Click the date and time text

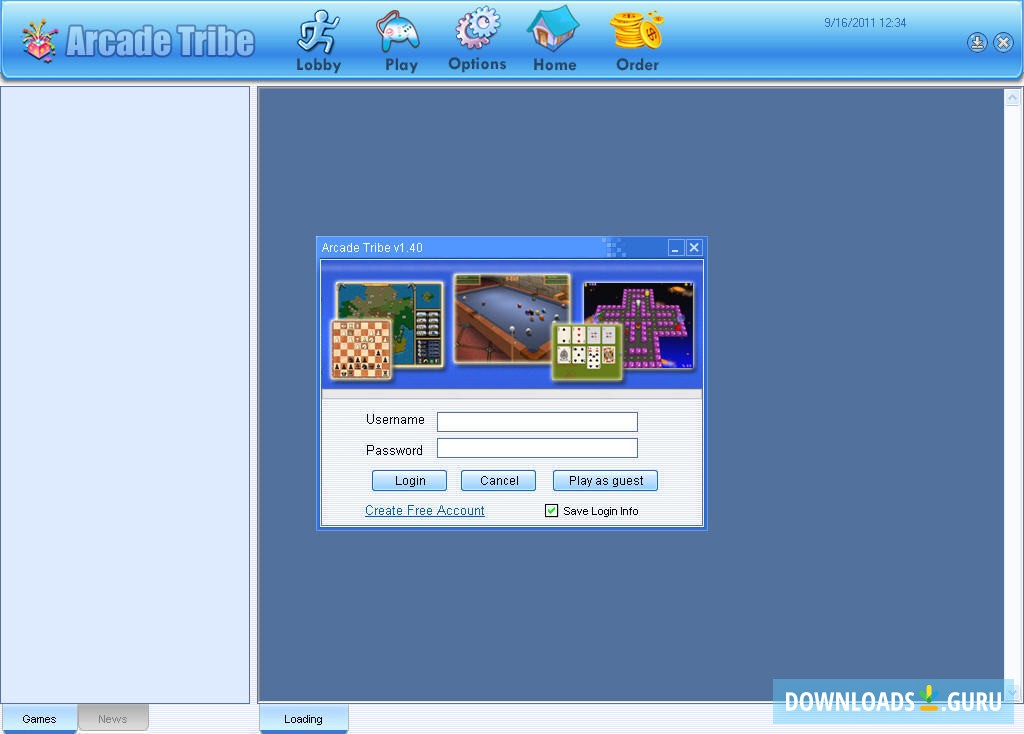click(865, 23)
